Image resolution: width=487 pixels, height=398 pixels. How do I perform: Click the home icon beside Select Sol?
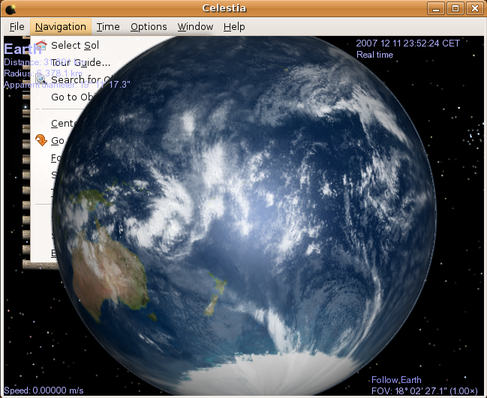41,45
